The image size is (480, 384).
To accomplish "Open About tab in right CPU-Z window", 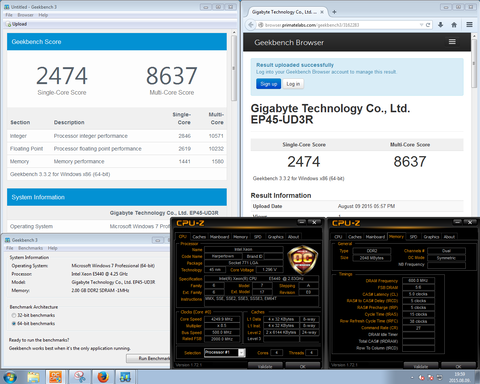I will click(449, 237).
